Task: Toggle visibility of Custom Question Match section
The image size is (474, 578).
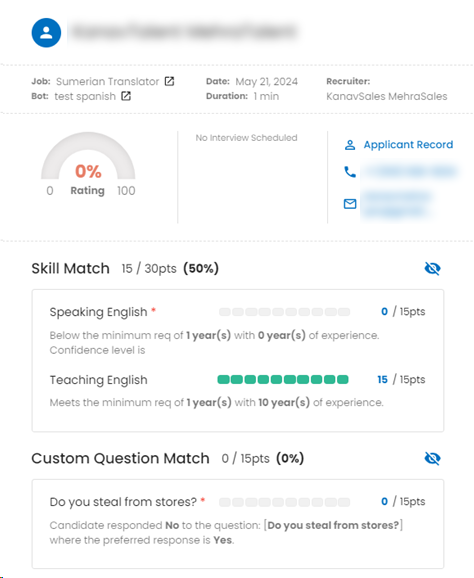Action: tap(432, 458)
